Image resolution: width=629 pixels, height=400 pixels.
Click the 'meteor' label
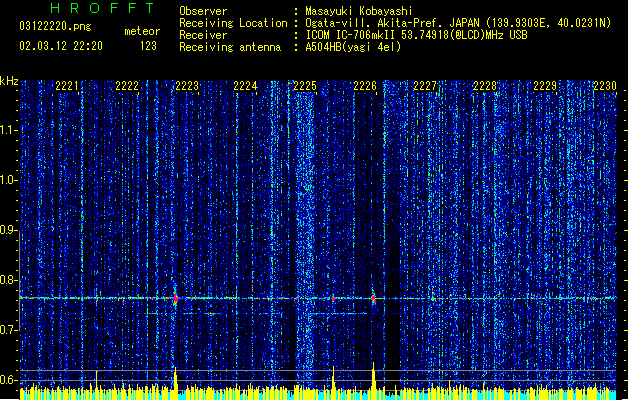(142, 31)
